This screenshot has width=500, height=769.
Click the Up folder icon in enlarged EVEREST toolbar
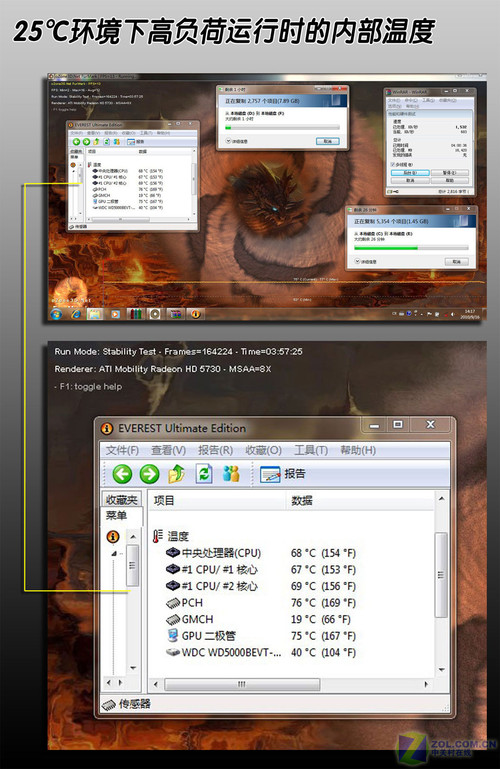[x=176, y=474]
